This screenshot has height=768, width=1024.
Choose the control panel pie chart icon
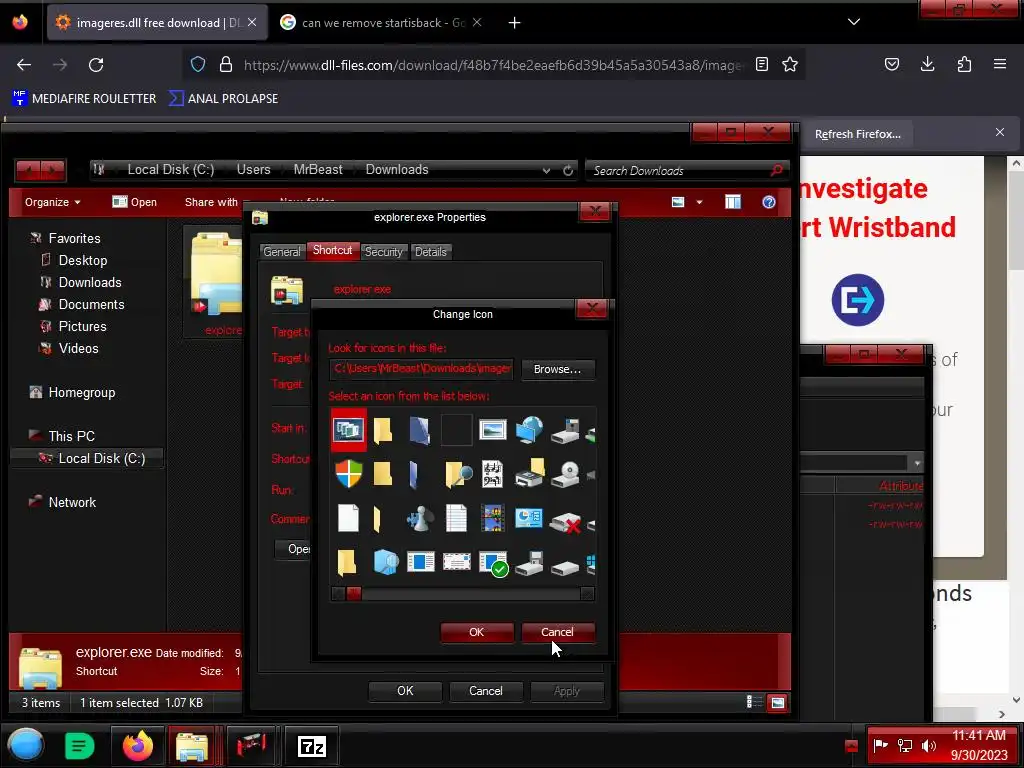click(529, 519)
